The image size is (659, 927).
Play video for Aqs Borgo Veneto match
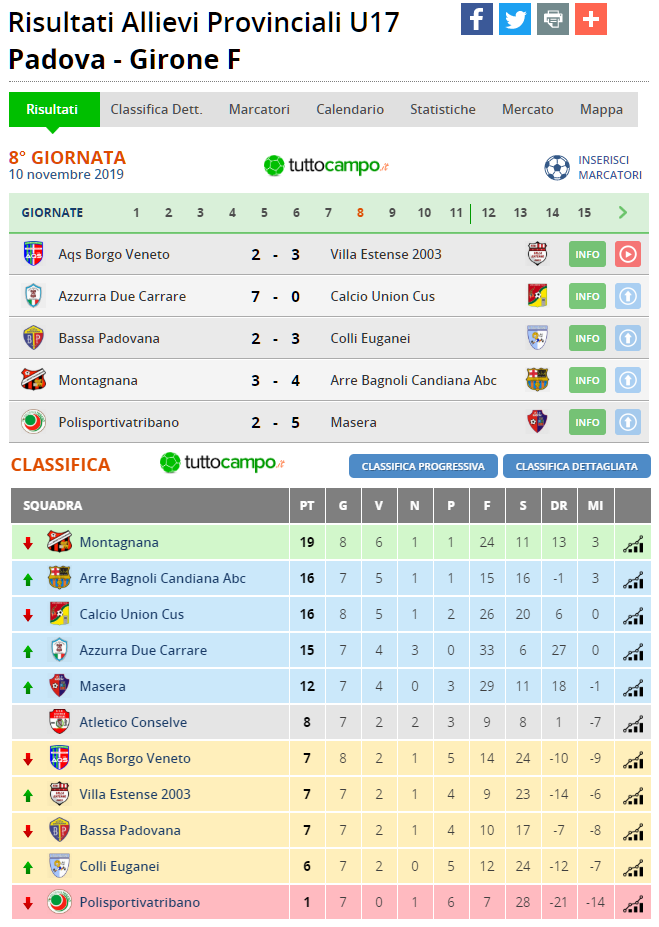(628, 254)
